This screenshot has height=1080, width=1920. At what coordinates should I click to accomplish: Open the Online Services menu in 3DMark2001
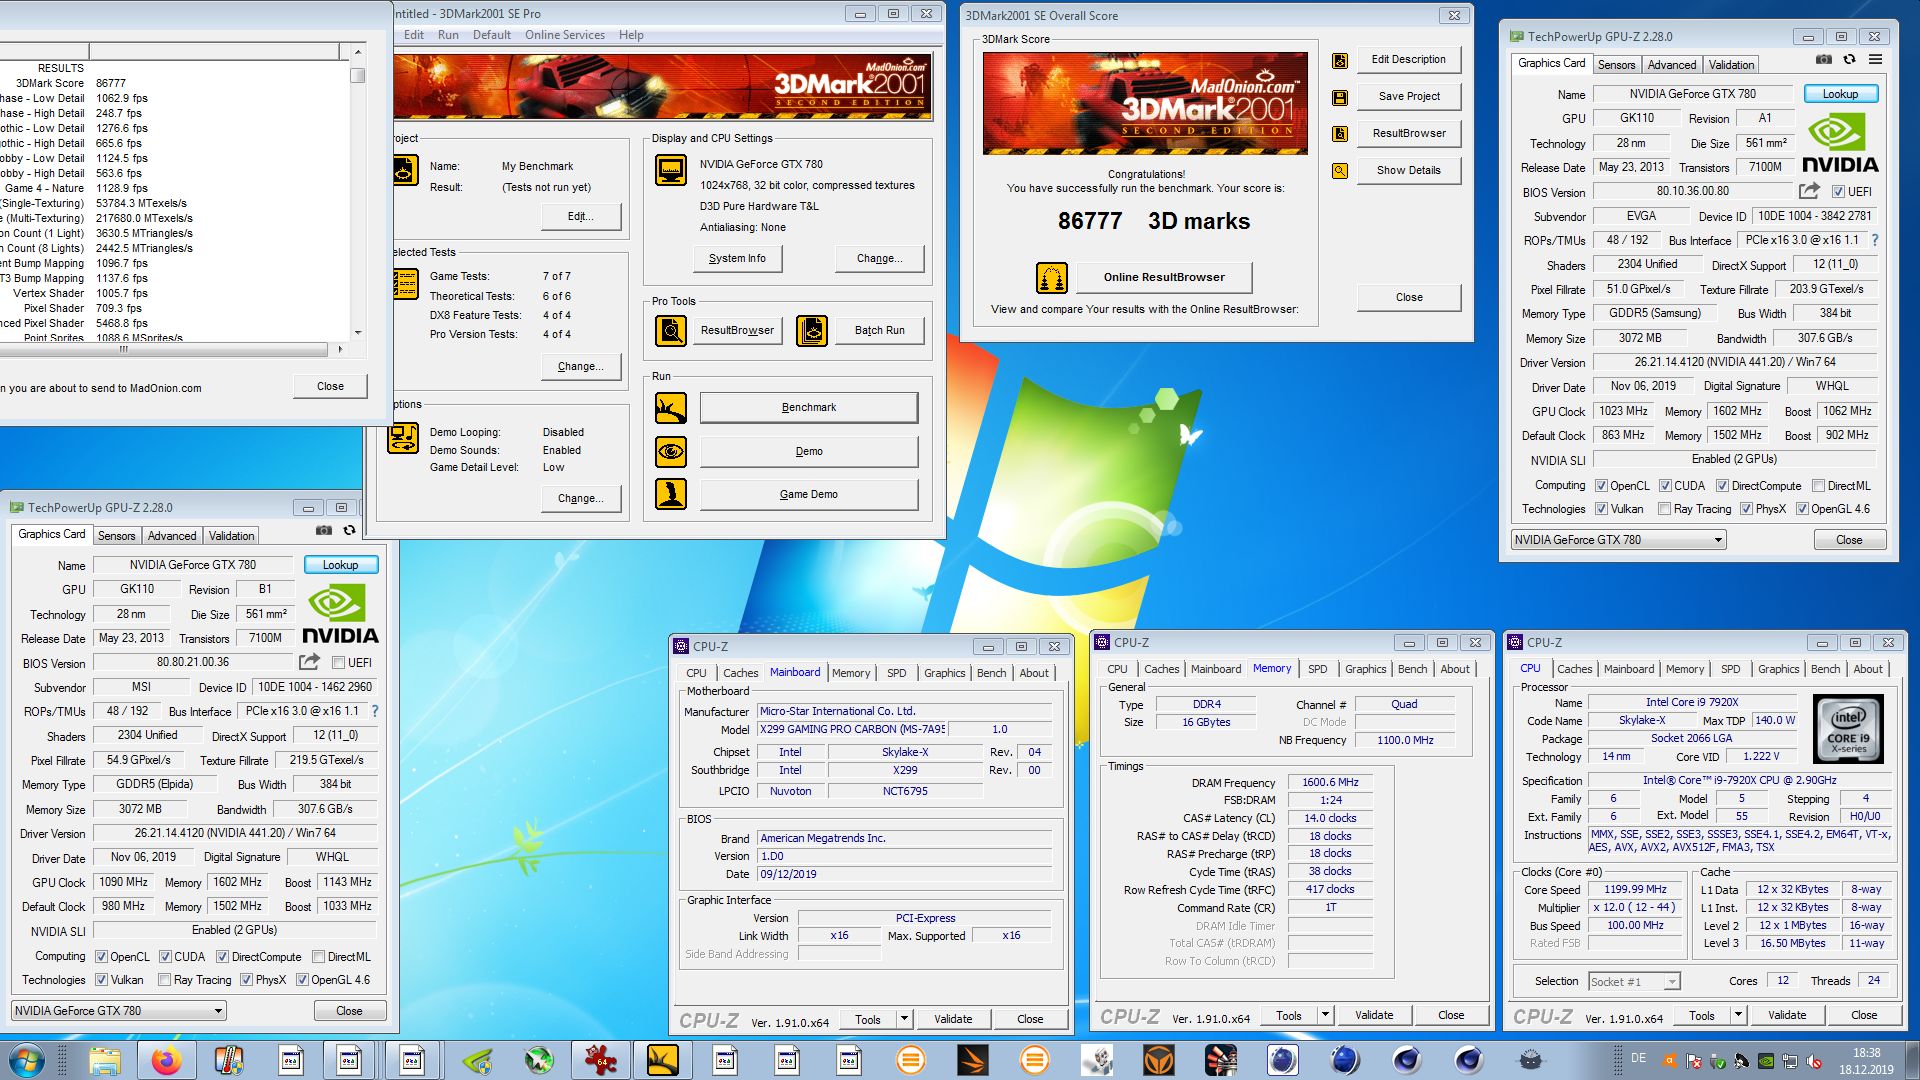(x=565, y=35)
